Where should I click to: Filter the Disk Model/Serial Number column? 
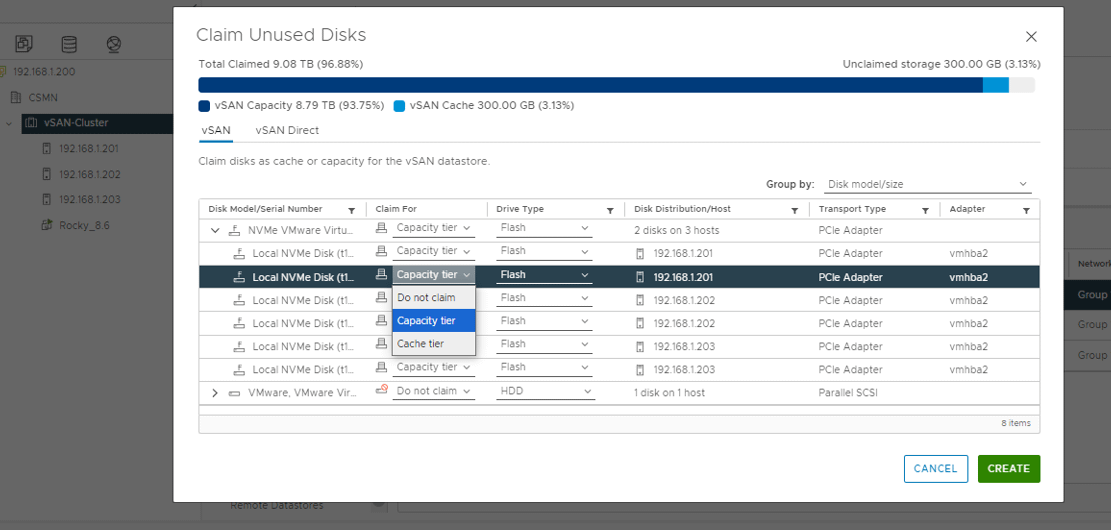[x=351, y=210]
